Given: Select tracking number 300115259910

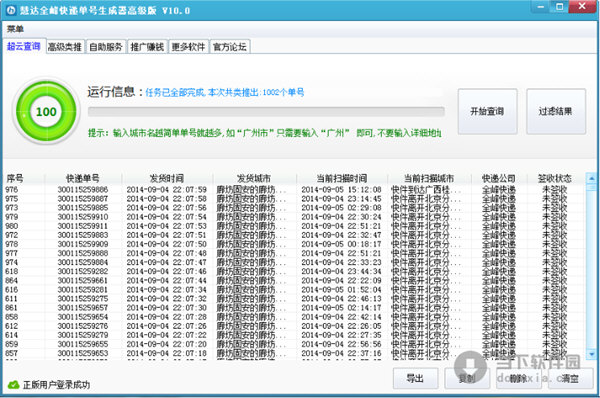Looking at the screenshot, I should click(x=83, y=217).
